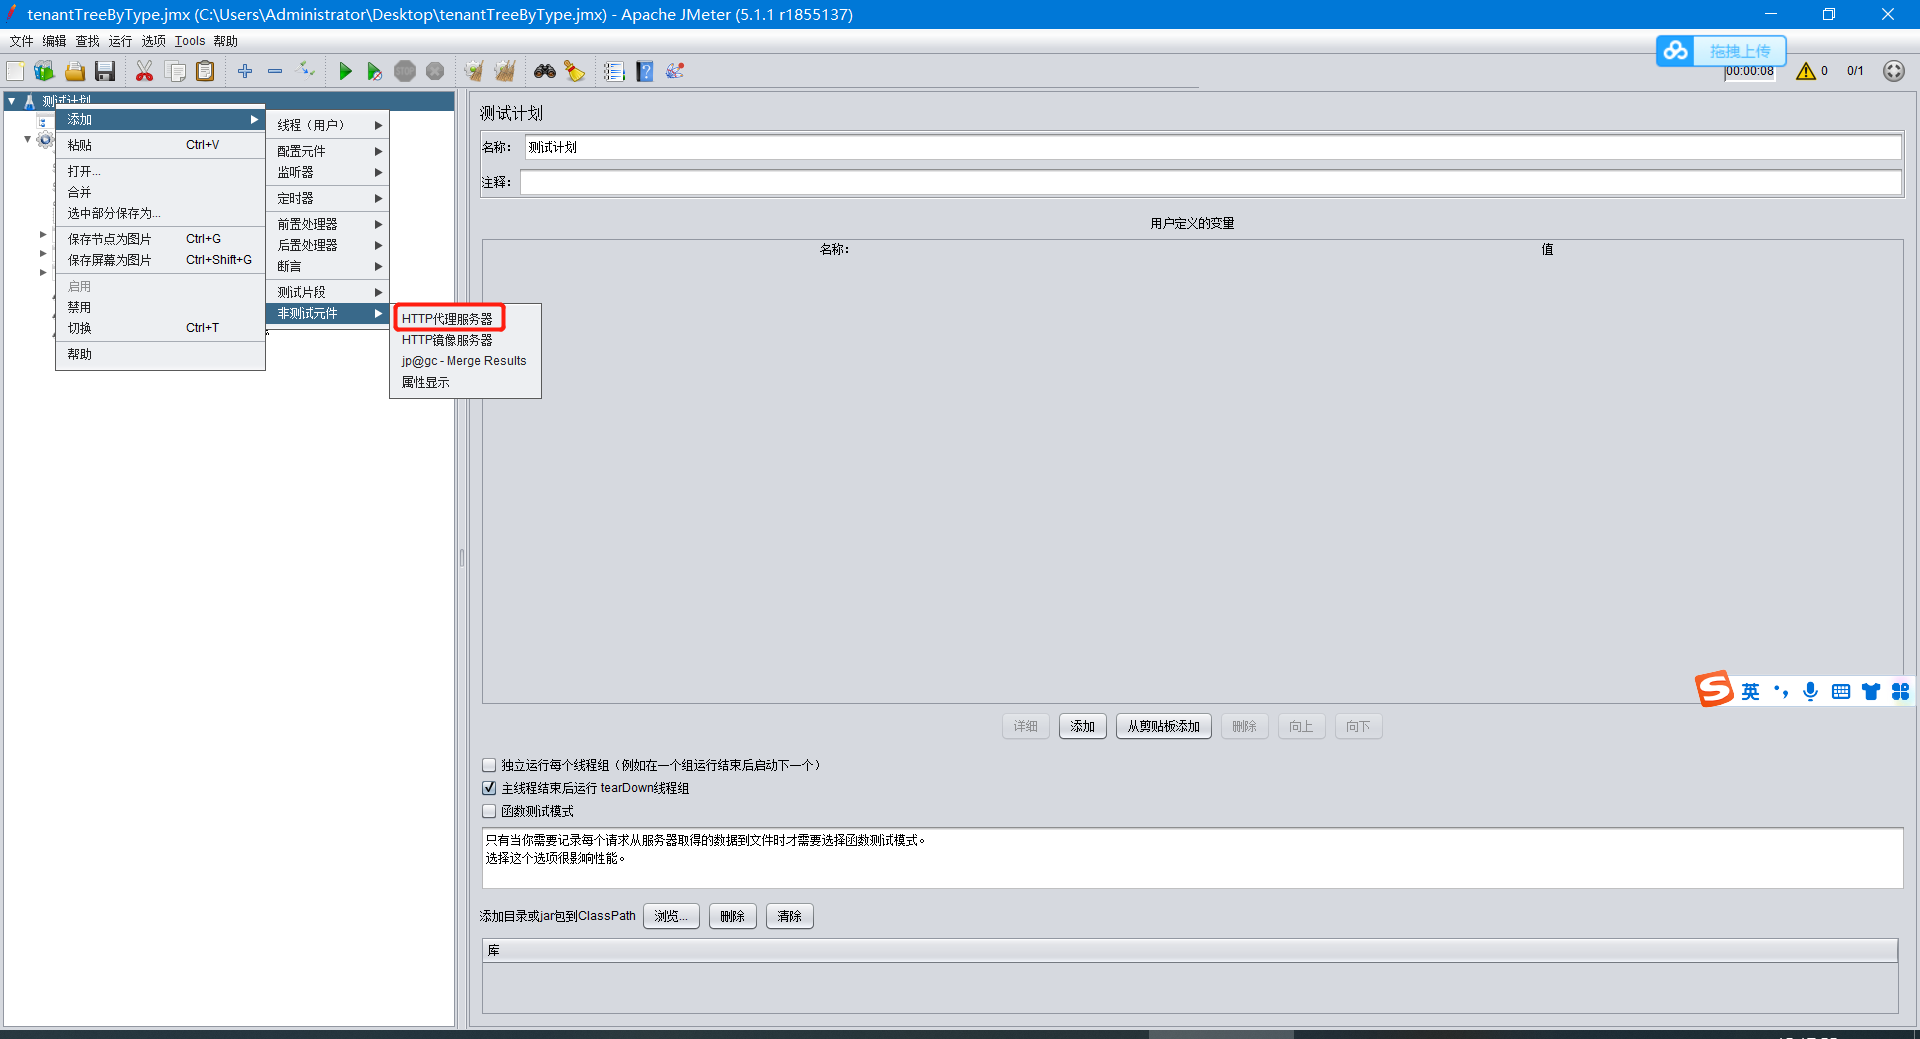Image resolution: width=1920 pixels, height=1039 pixels.
Task: Enable 函数测试模式 checkbox
Action: tap(489, 811)
